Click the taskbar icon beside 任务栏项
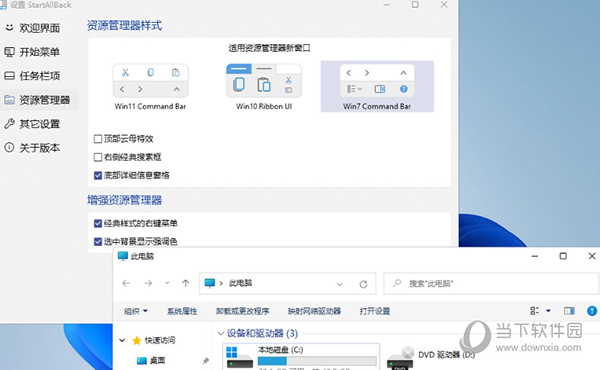Screen dimensions: 600x370 tap(10, 76)
